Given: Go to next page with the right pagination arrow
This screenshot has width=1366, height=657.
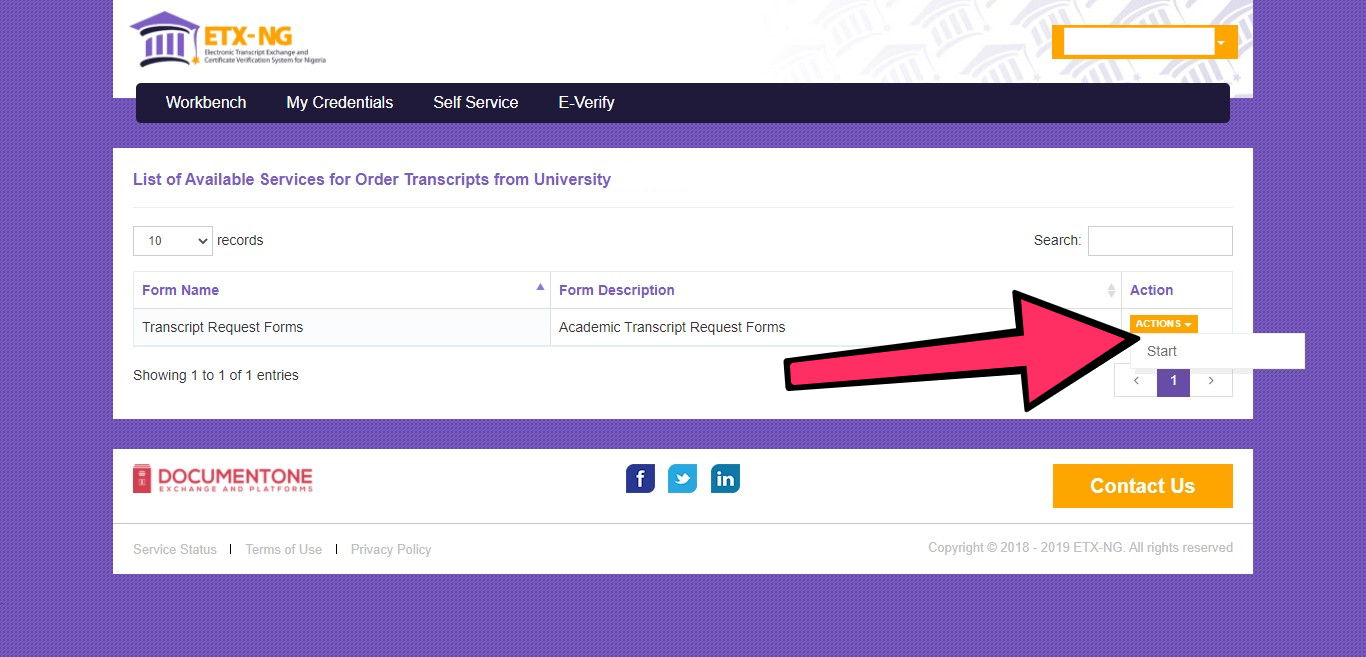Looking at the screenshot, I should (x=1211, y=381).
